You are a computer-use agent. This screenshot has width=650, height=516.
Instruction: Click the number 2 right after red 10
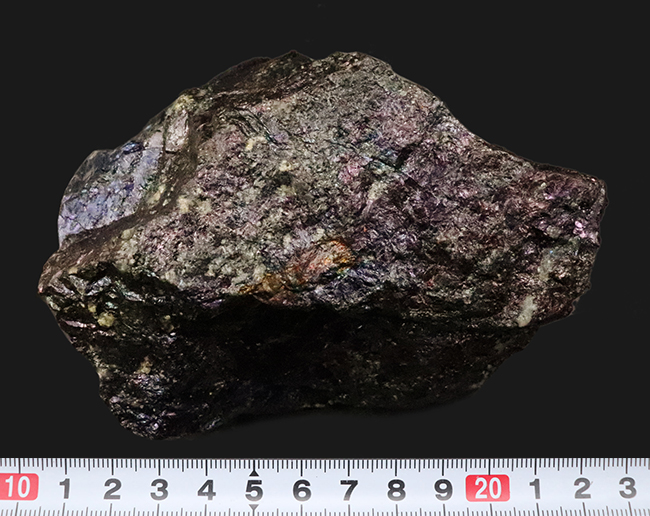(112, 489)
